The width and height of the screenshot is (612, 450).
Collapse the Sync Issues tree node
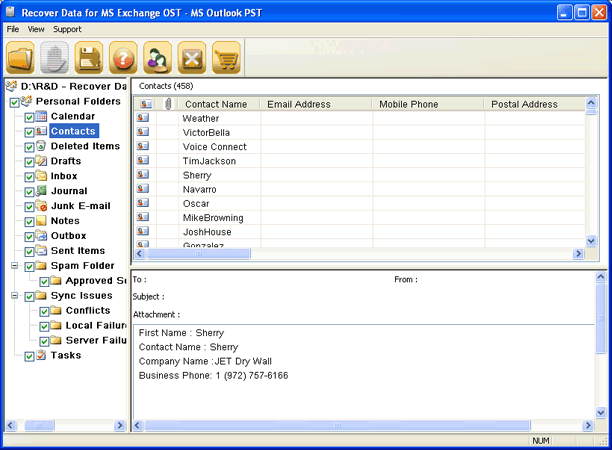tap(15, 296)
